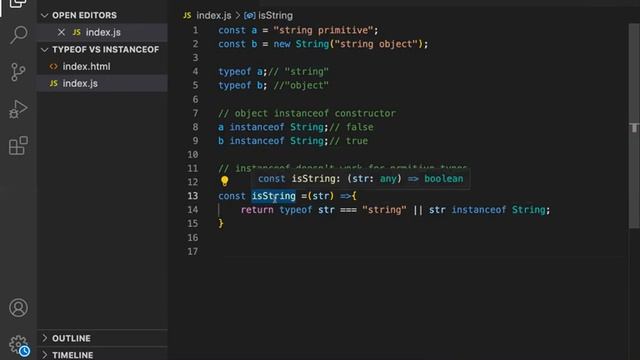Click 'new String' on line 2

(301, 44)
